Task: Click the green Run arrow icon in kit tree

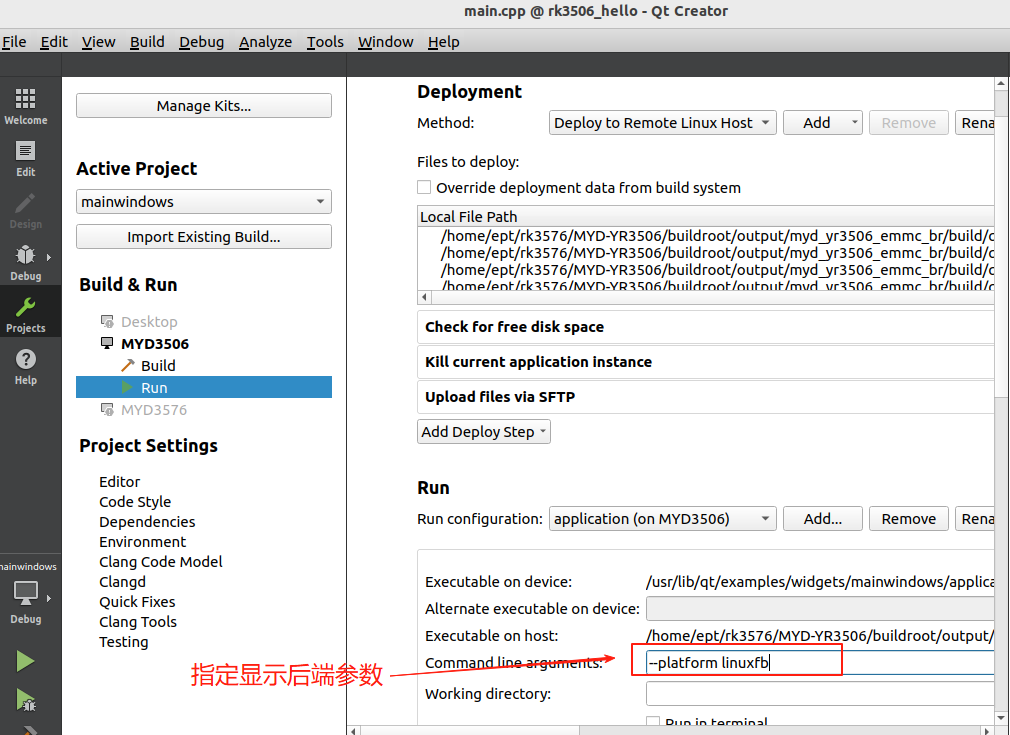Action: 128,387
